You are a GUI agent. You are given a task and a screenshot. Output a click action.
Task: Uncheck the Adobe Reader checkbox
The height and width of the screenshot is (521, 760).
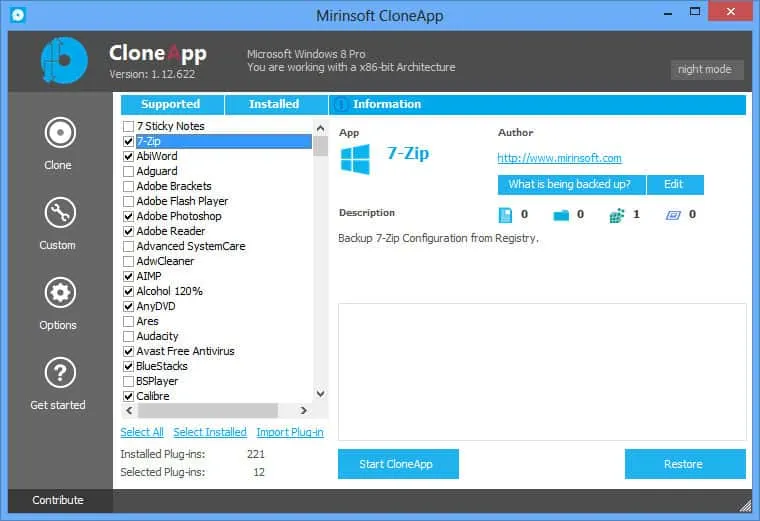coord(128,232)
